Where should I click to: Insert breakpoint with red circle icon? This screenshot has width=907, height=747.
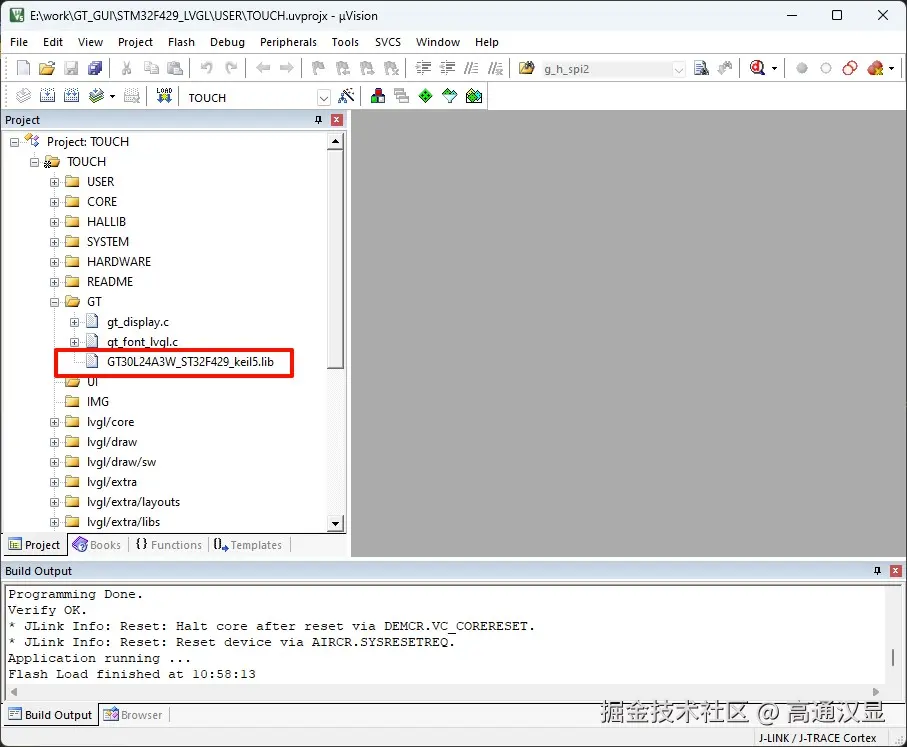pyautogui.click(x=802, y=68)
